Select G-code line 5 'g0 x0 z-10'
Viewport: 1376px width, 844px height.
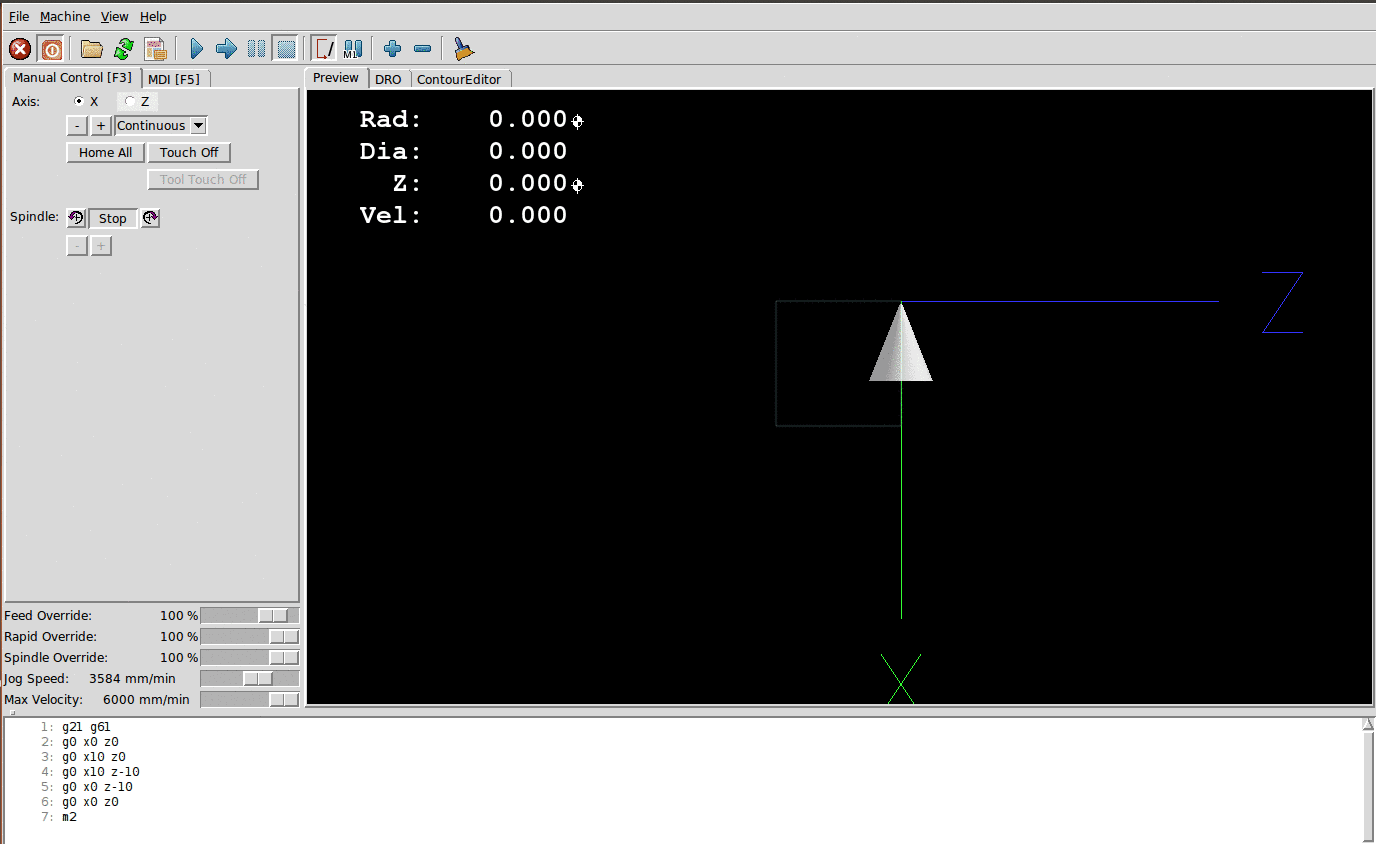[x=97, y=787]
